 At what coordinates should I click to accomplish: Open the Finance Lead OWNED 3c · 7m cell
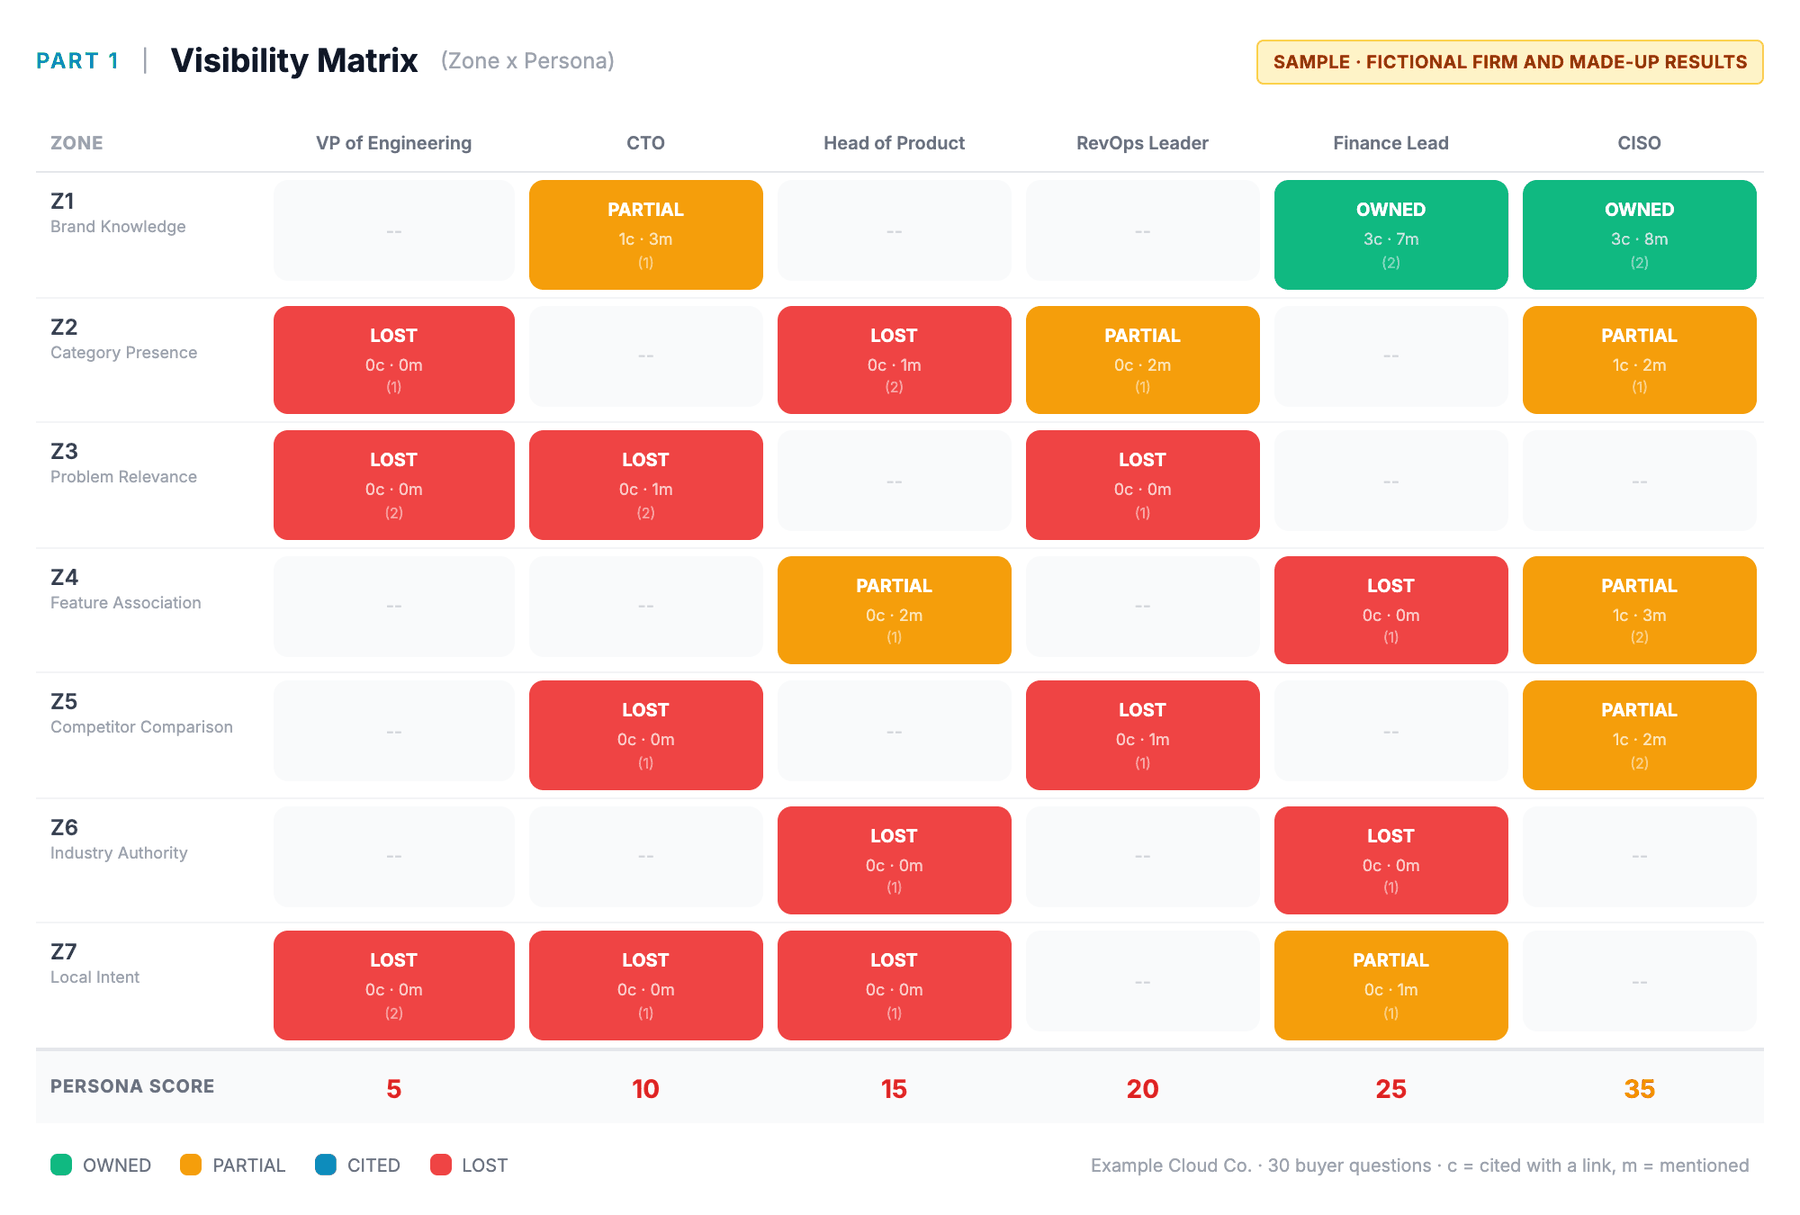coord(1391,235)
